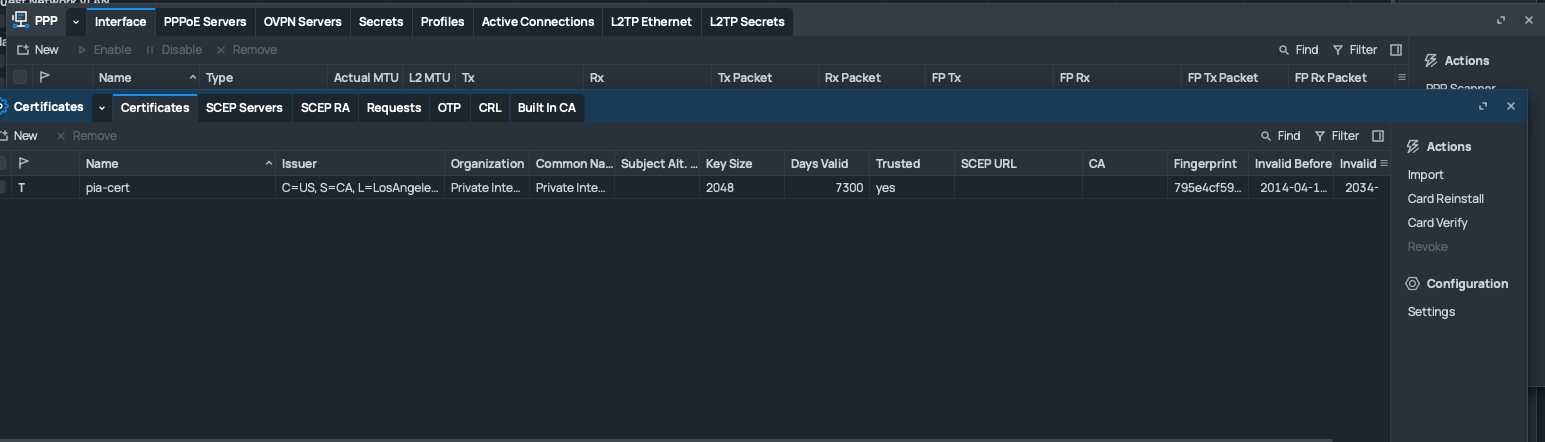Check the select-all checkbox in Certificates table

pos(3,164)
